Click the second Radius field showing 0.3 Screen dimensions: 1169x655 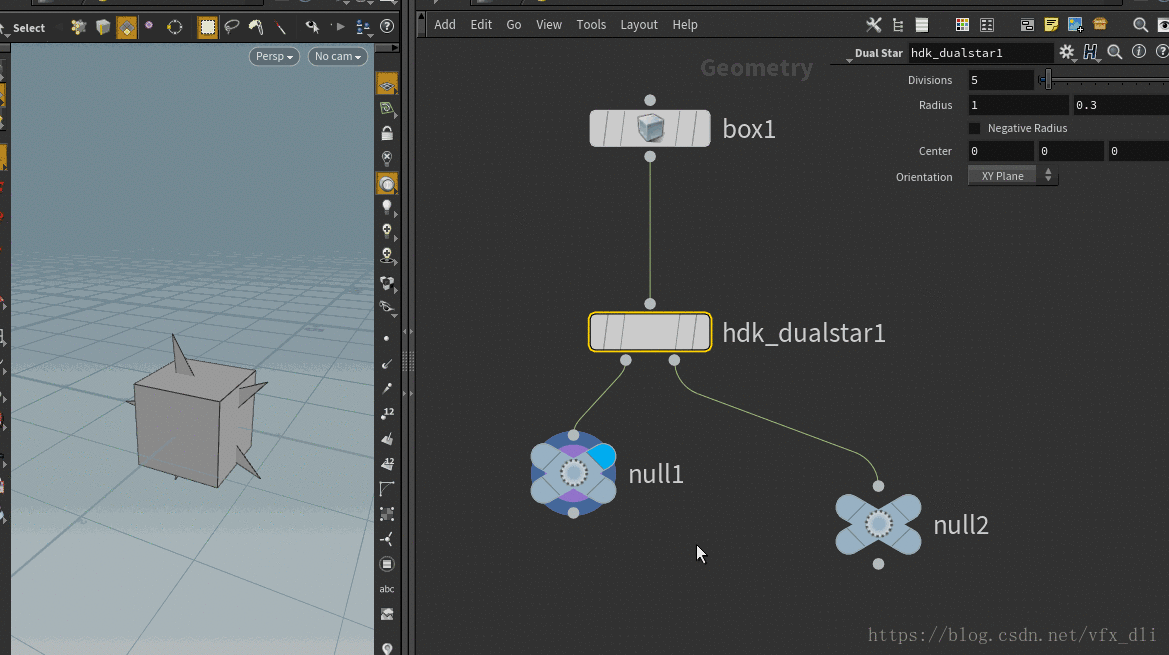[x=1121, y=105]
